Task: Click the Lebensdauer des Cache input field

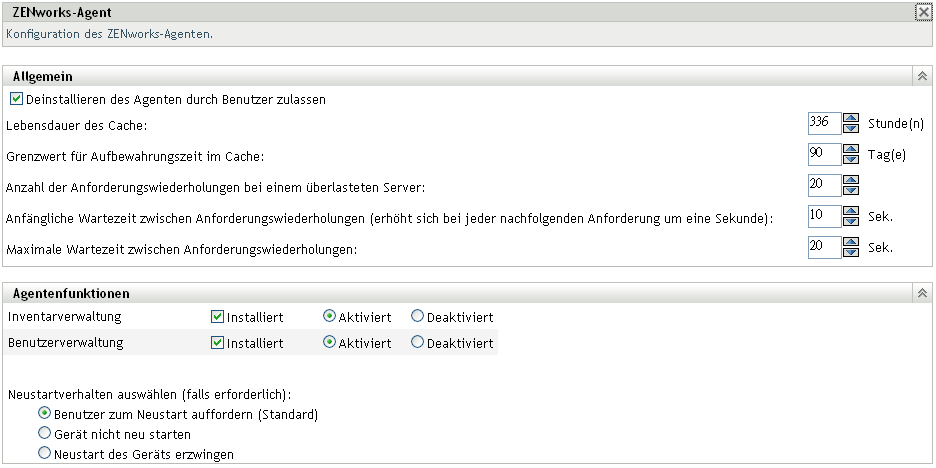Action: [824, 124]
